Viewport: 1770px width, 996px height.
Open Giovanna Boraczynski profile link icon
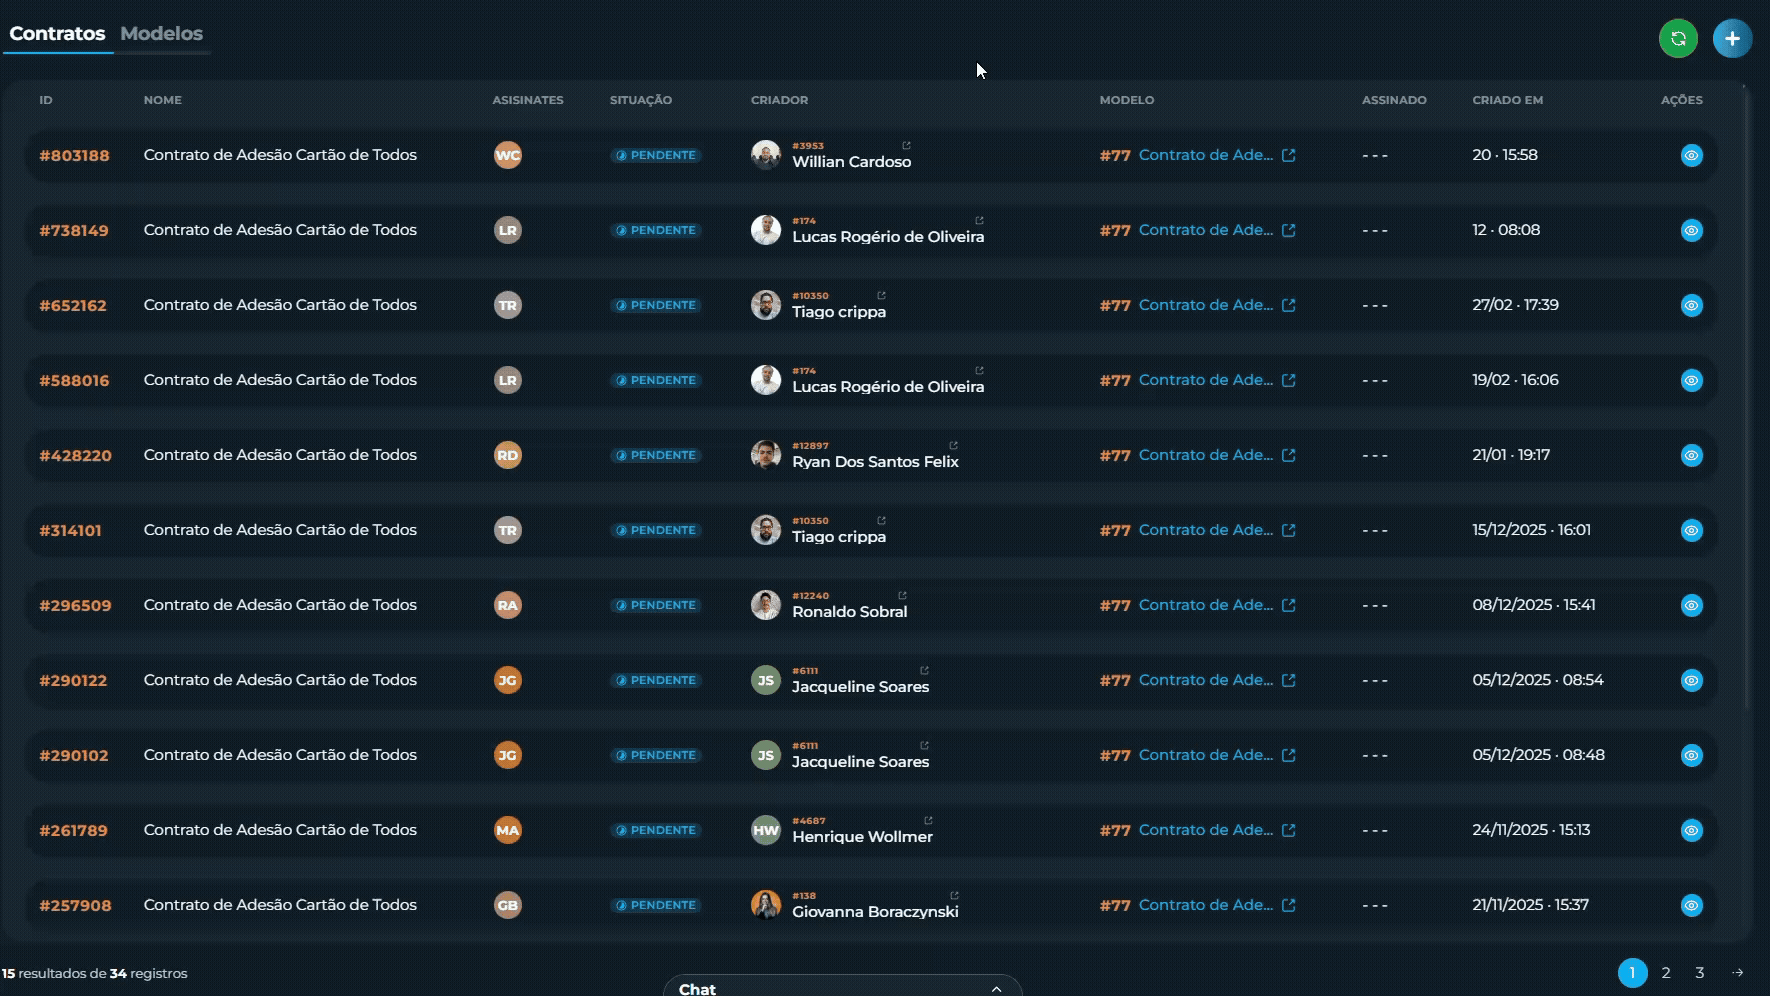(954, 896)
